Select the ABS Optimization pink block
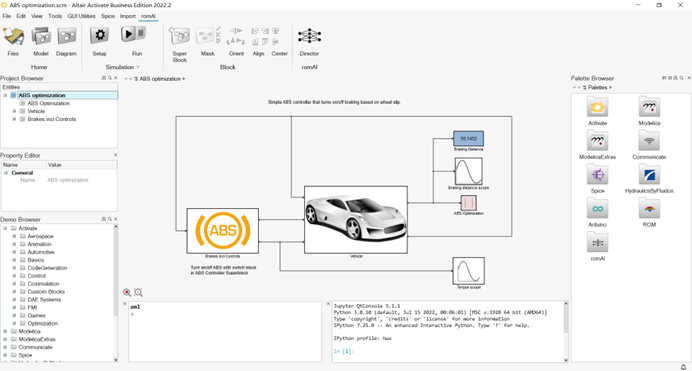This screenshot has width=692, height=371. tap(468, 203)
